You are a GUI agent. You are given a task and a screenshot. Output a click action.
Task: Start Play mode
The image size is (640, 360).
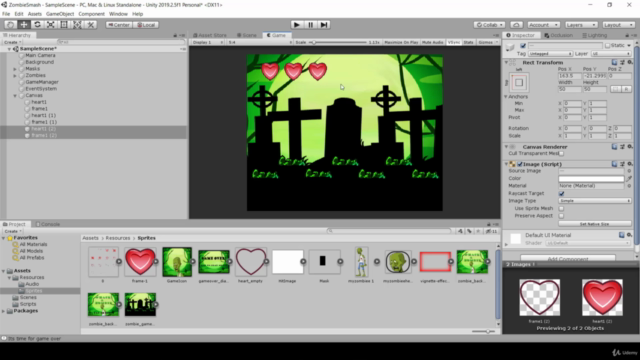tap(297, 25)
